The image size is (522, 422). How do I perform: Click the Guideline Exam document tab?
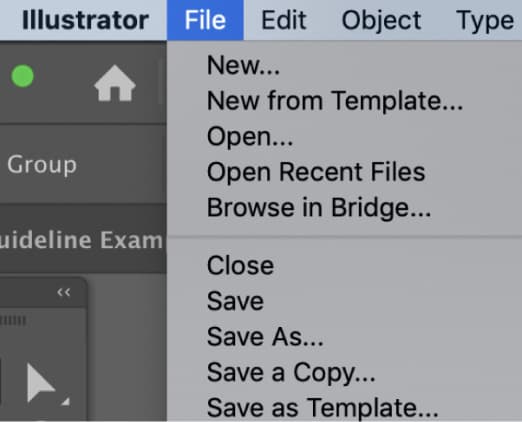click(x=83, y=239)
